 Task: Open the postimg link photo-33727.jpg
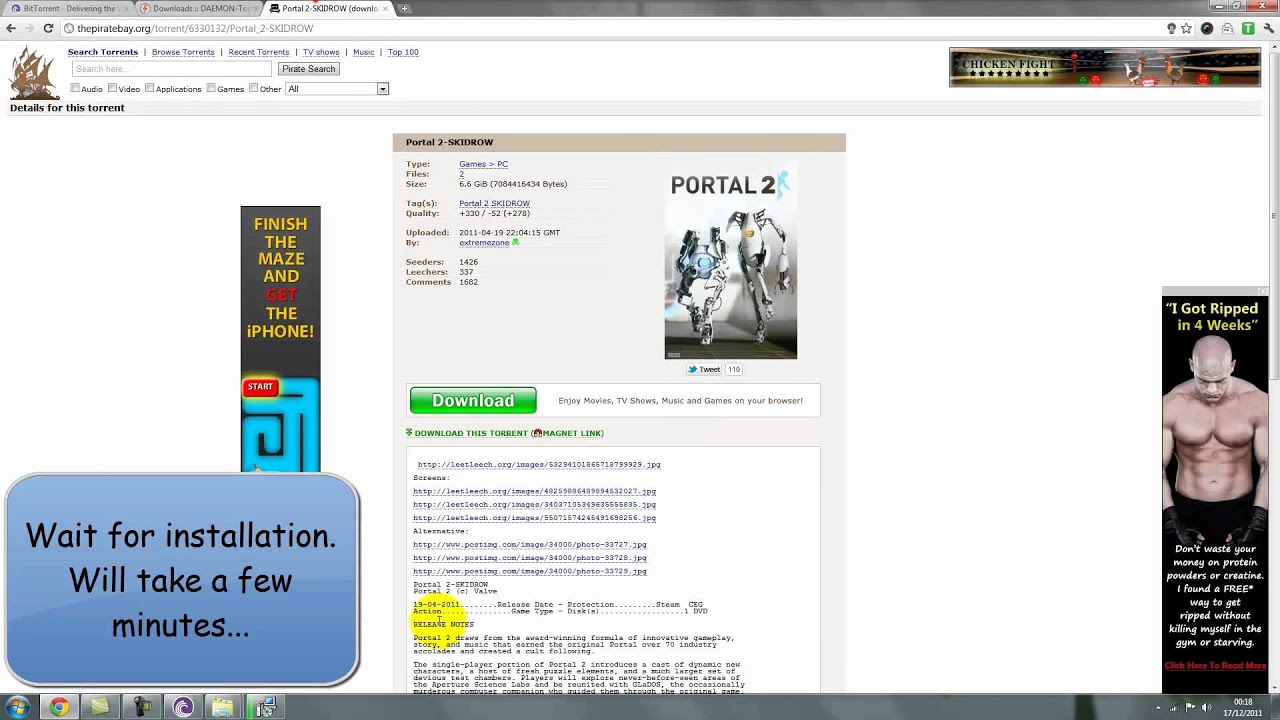(x=530, y=545)
